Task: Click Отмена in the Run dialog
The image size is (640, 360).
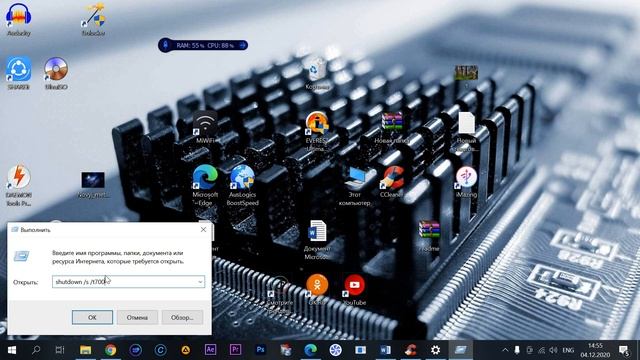Action: pos(137,317)
